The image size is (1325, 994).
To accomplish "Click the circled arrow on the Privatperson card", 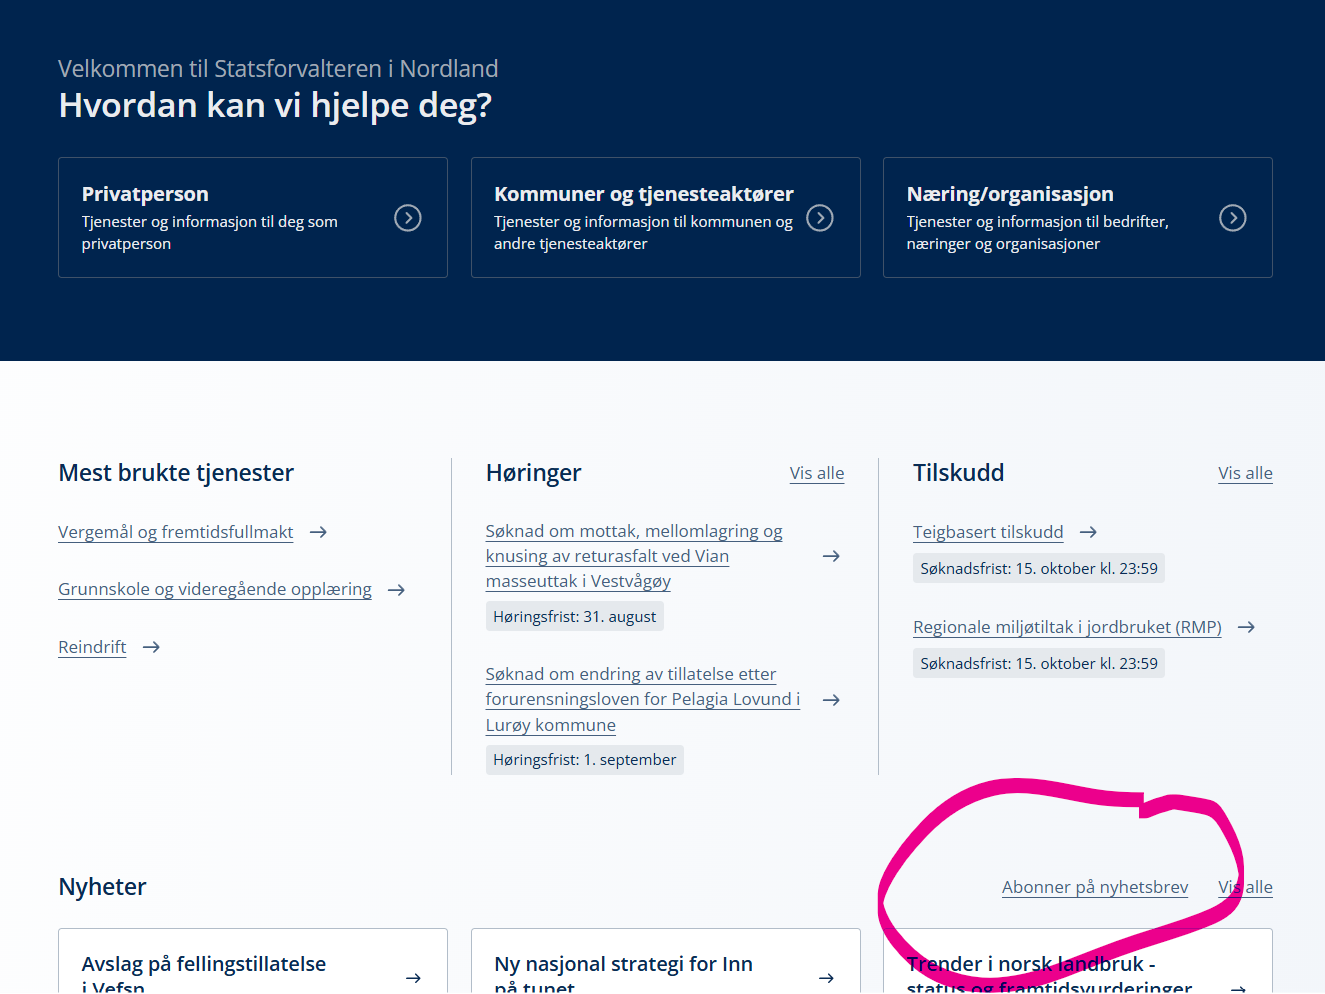I will [407, 218].
